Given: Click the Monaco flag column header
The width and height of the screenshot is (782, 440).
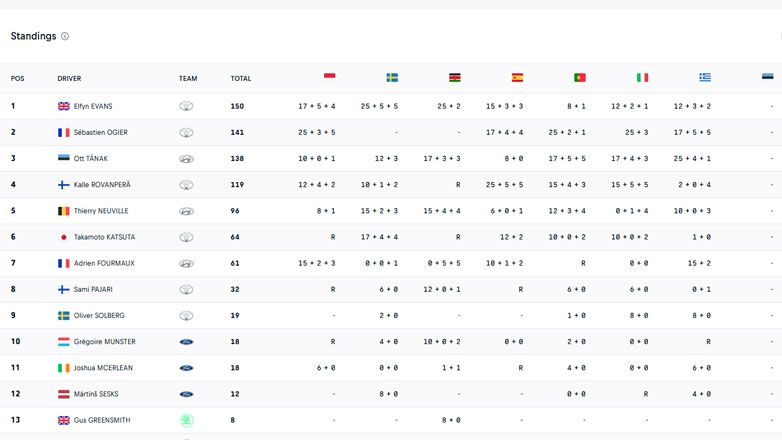Looking at the screenshot, I should click(330, 78).
